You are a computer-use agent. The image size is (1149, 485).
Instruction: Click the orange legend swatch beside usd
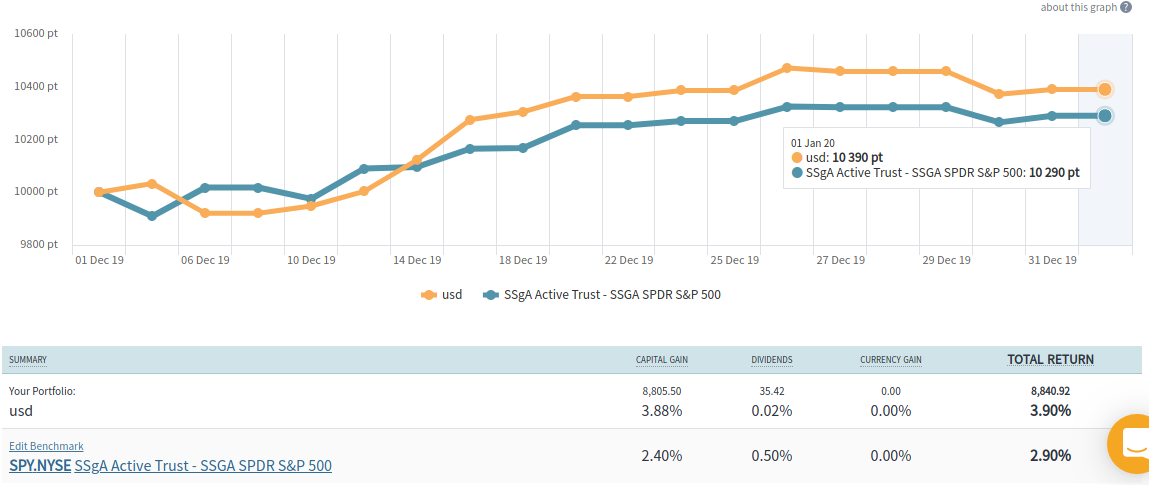point(429,295)
